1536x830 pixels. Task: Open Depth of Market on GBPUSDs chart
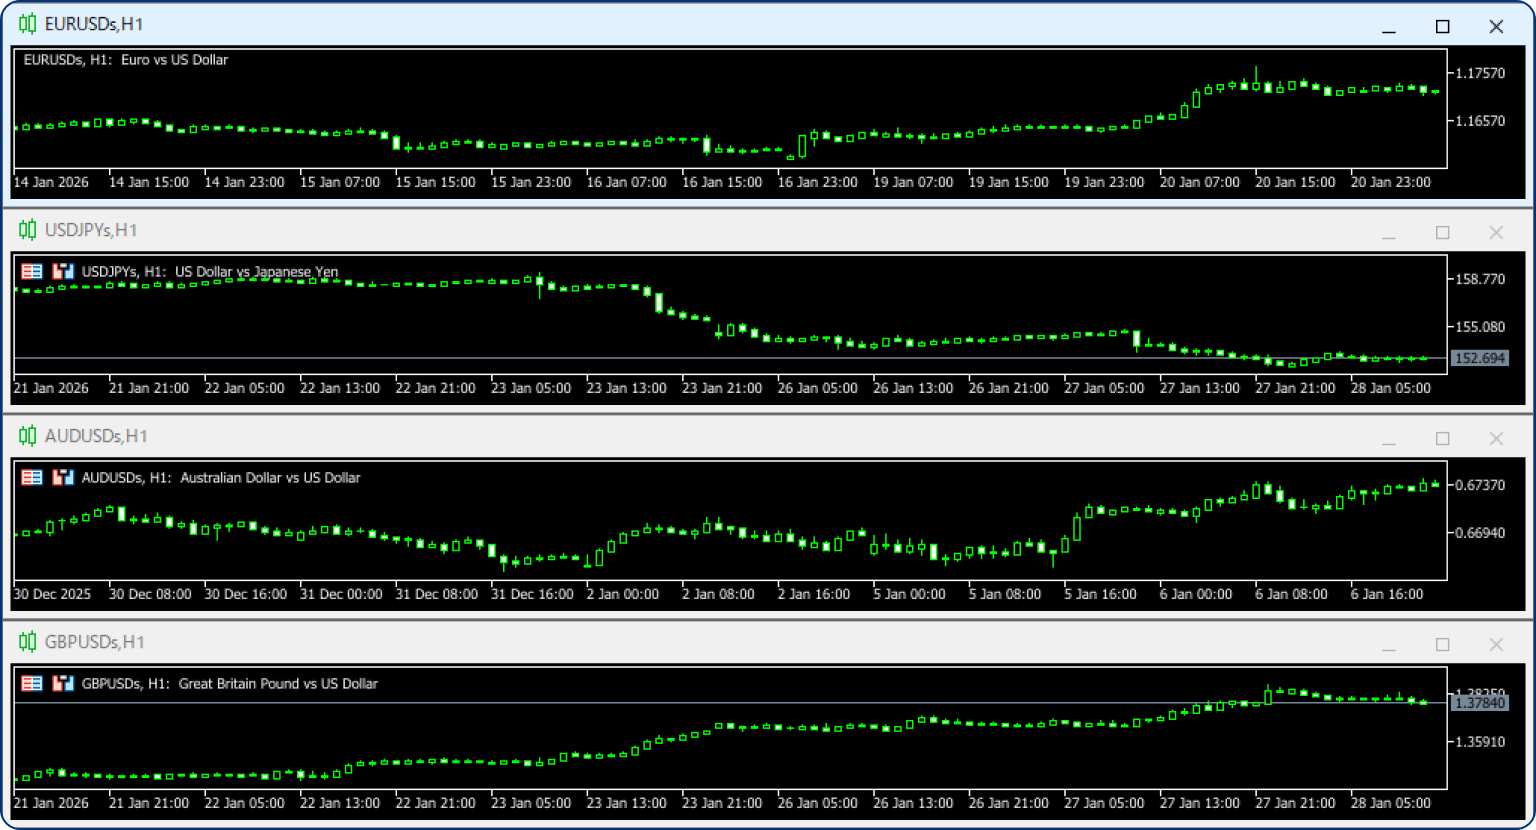63,684
